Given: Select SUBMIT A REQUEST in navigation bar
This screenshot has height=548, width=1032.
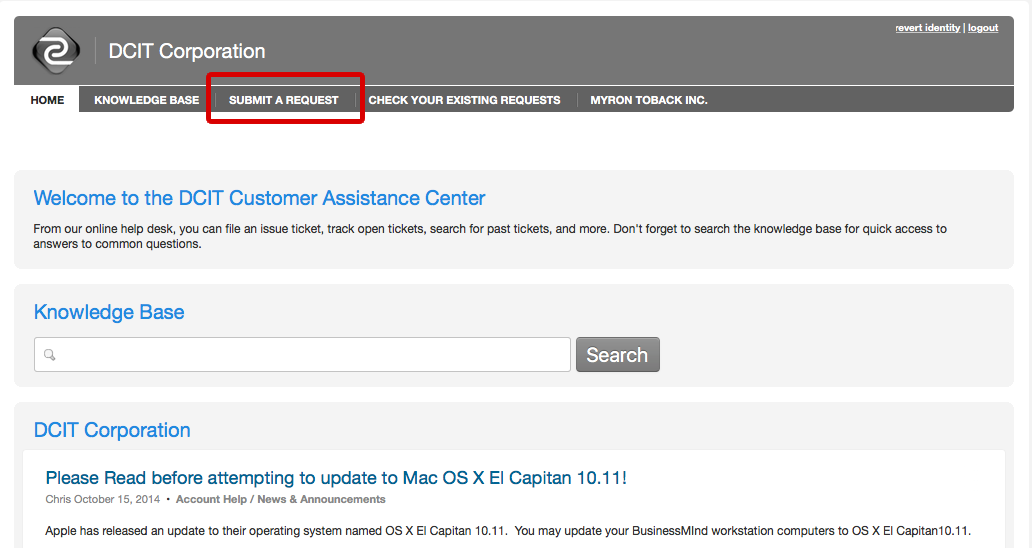Looking at the screenshot, I should [284, 100].
